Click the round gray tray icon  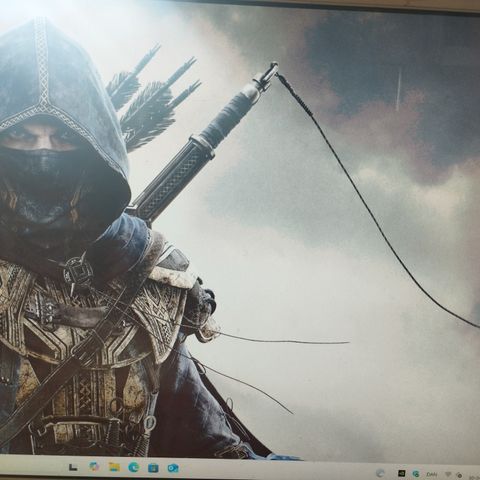click(x=380, y=473)
